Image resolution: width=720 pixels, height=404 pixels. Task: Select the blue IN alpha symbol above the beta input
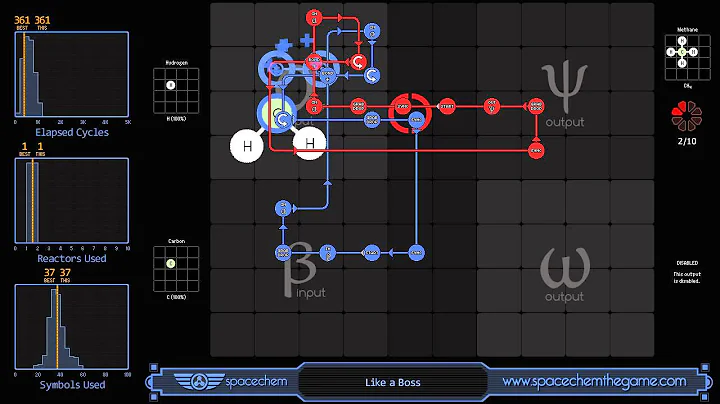[x=283, y=208]
